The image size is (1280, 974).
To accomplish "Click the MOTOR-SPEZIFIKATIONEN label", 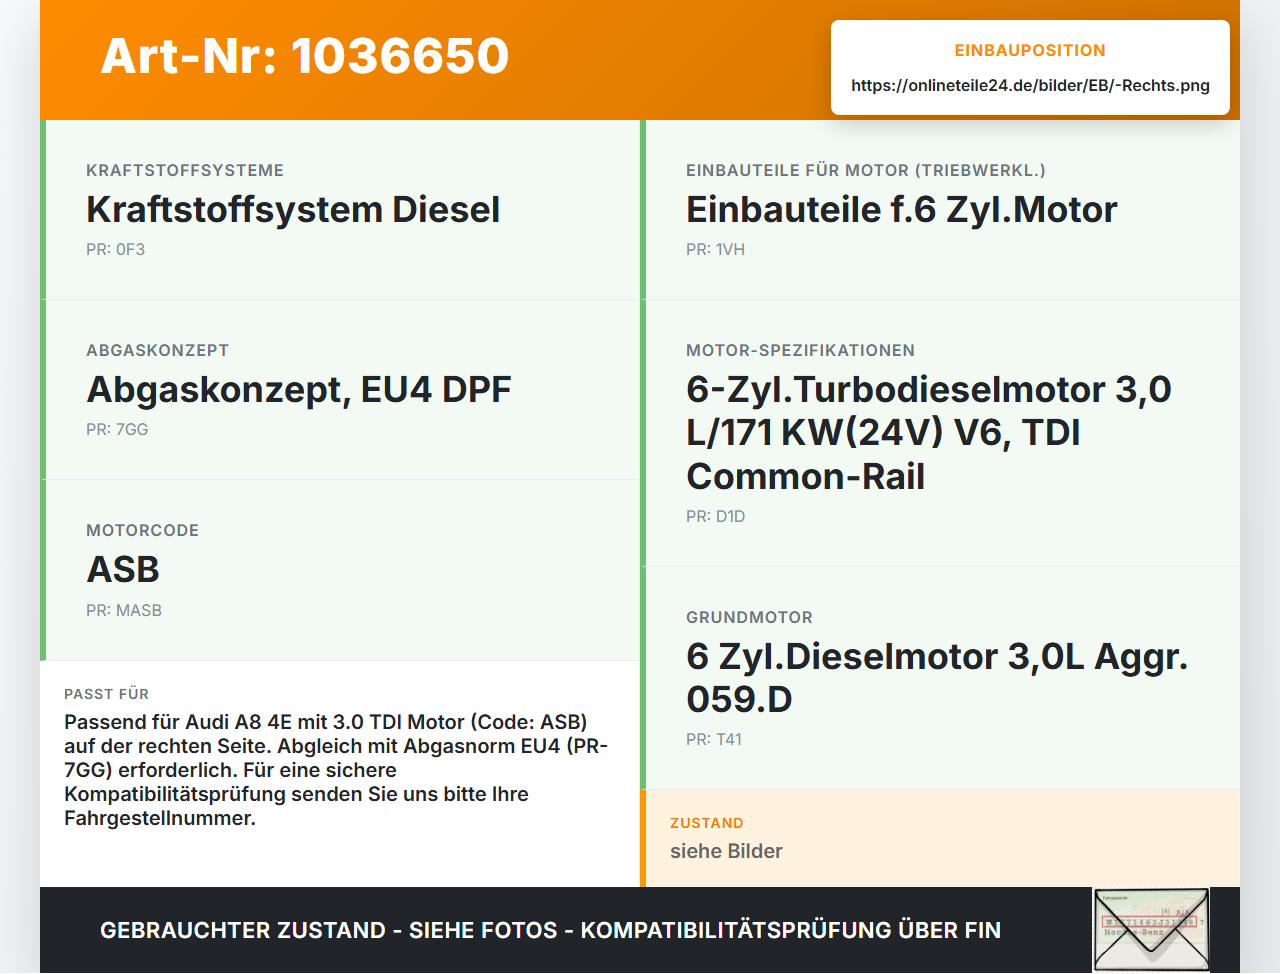I will pos(801,351).
